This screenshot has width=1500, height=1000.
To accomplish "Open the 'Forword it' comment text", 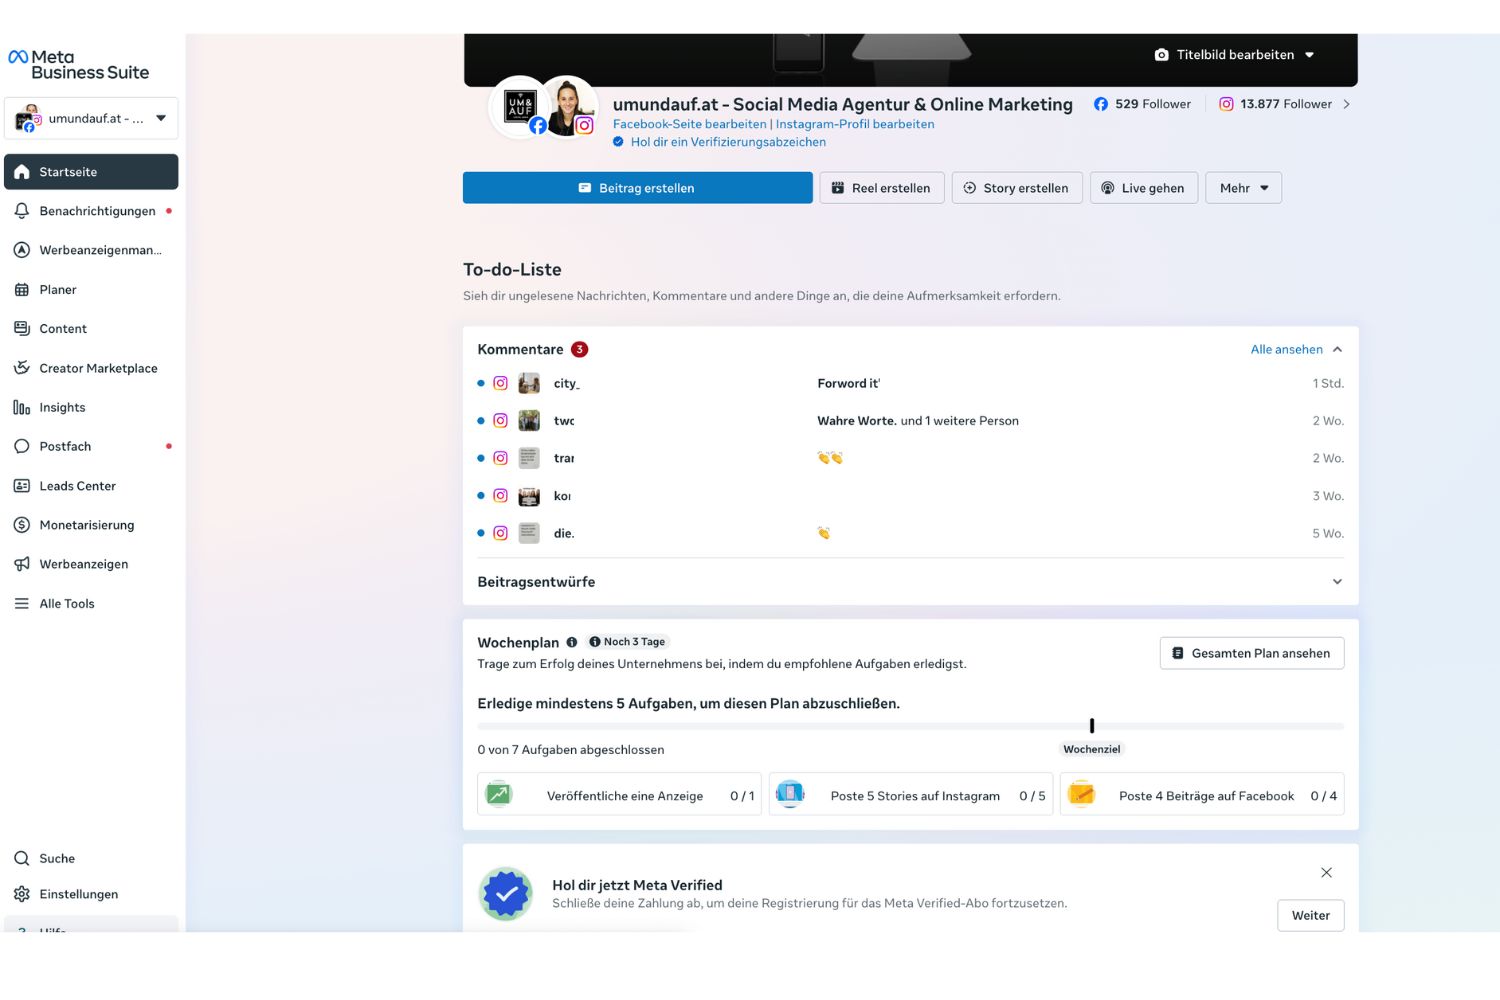I will [849, 383].
